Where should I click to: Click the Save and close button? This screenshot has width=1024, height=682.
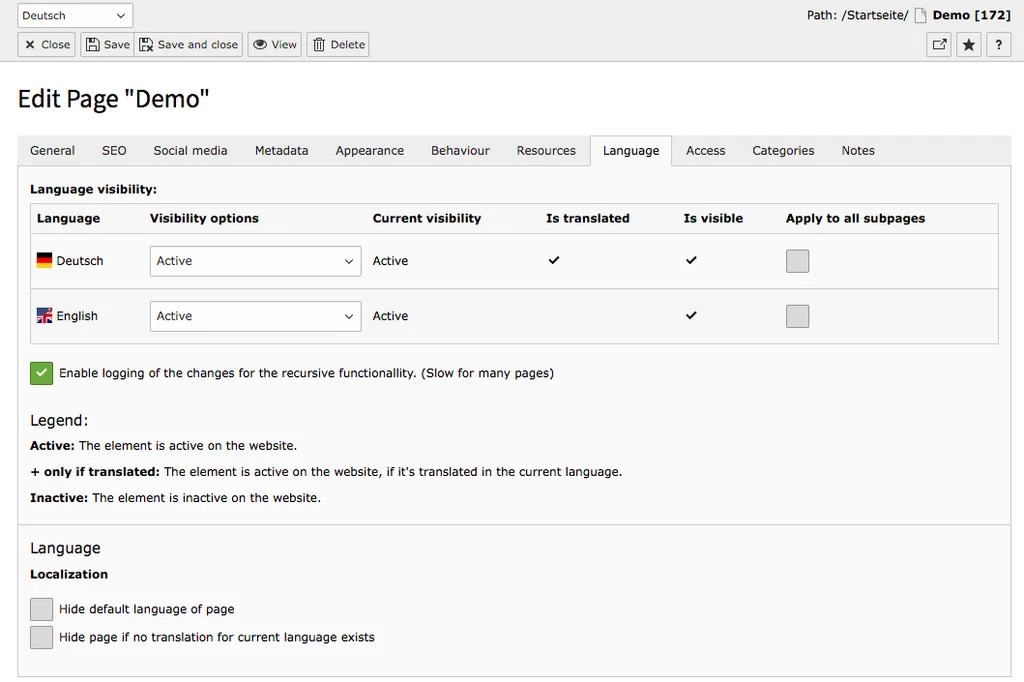189,44
